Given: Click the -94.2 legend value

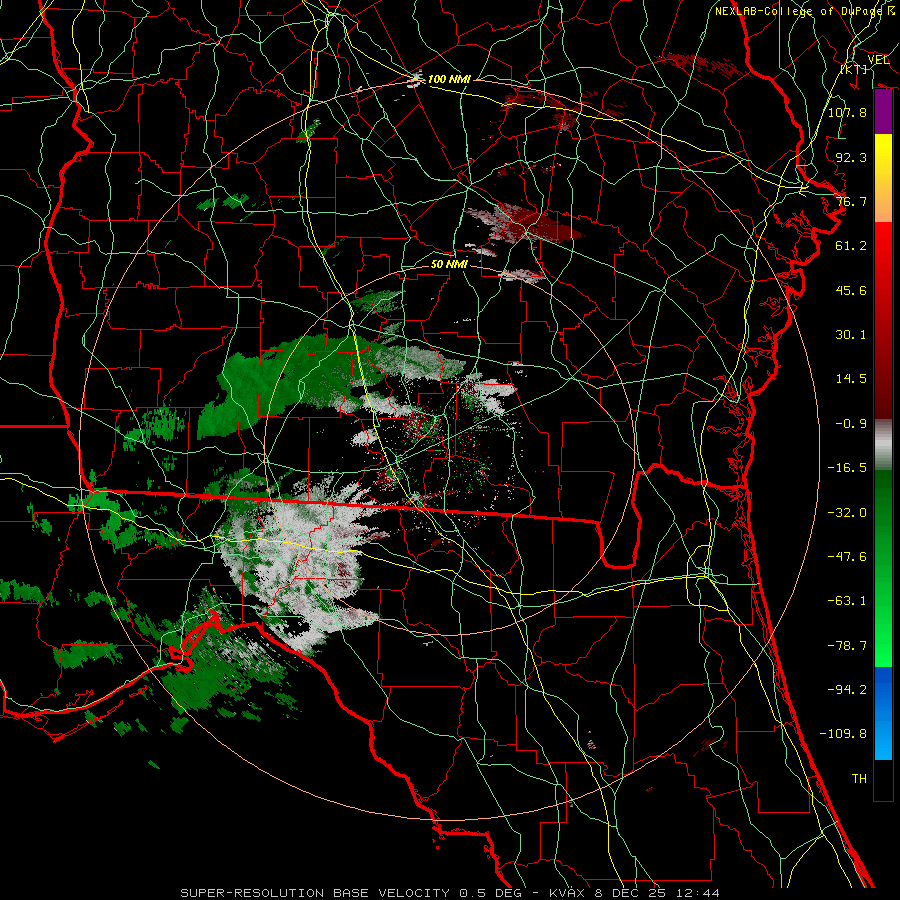Looking at the screenshot, I should [847, 690].
